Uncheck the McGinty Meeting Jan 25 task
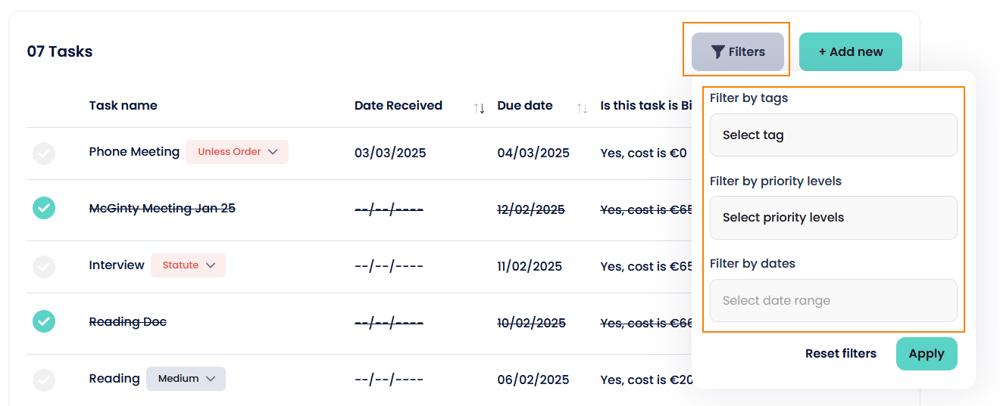1000x406 pixels. 43,208
